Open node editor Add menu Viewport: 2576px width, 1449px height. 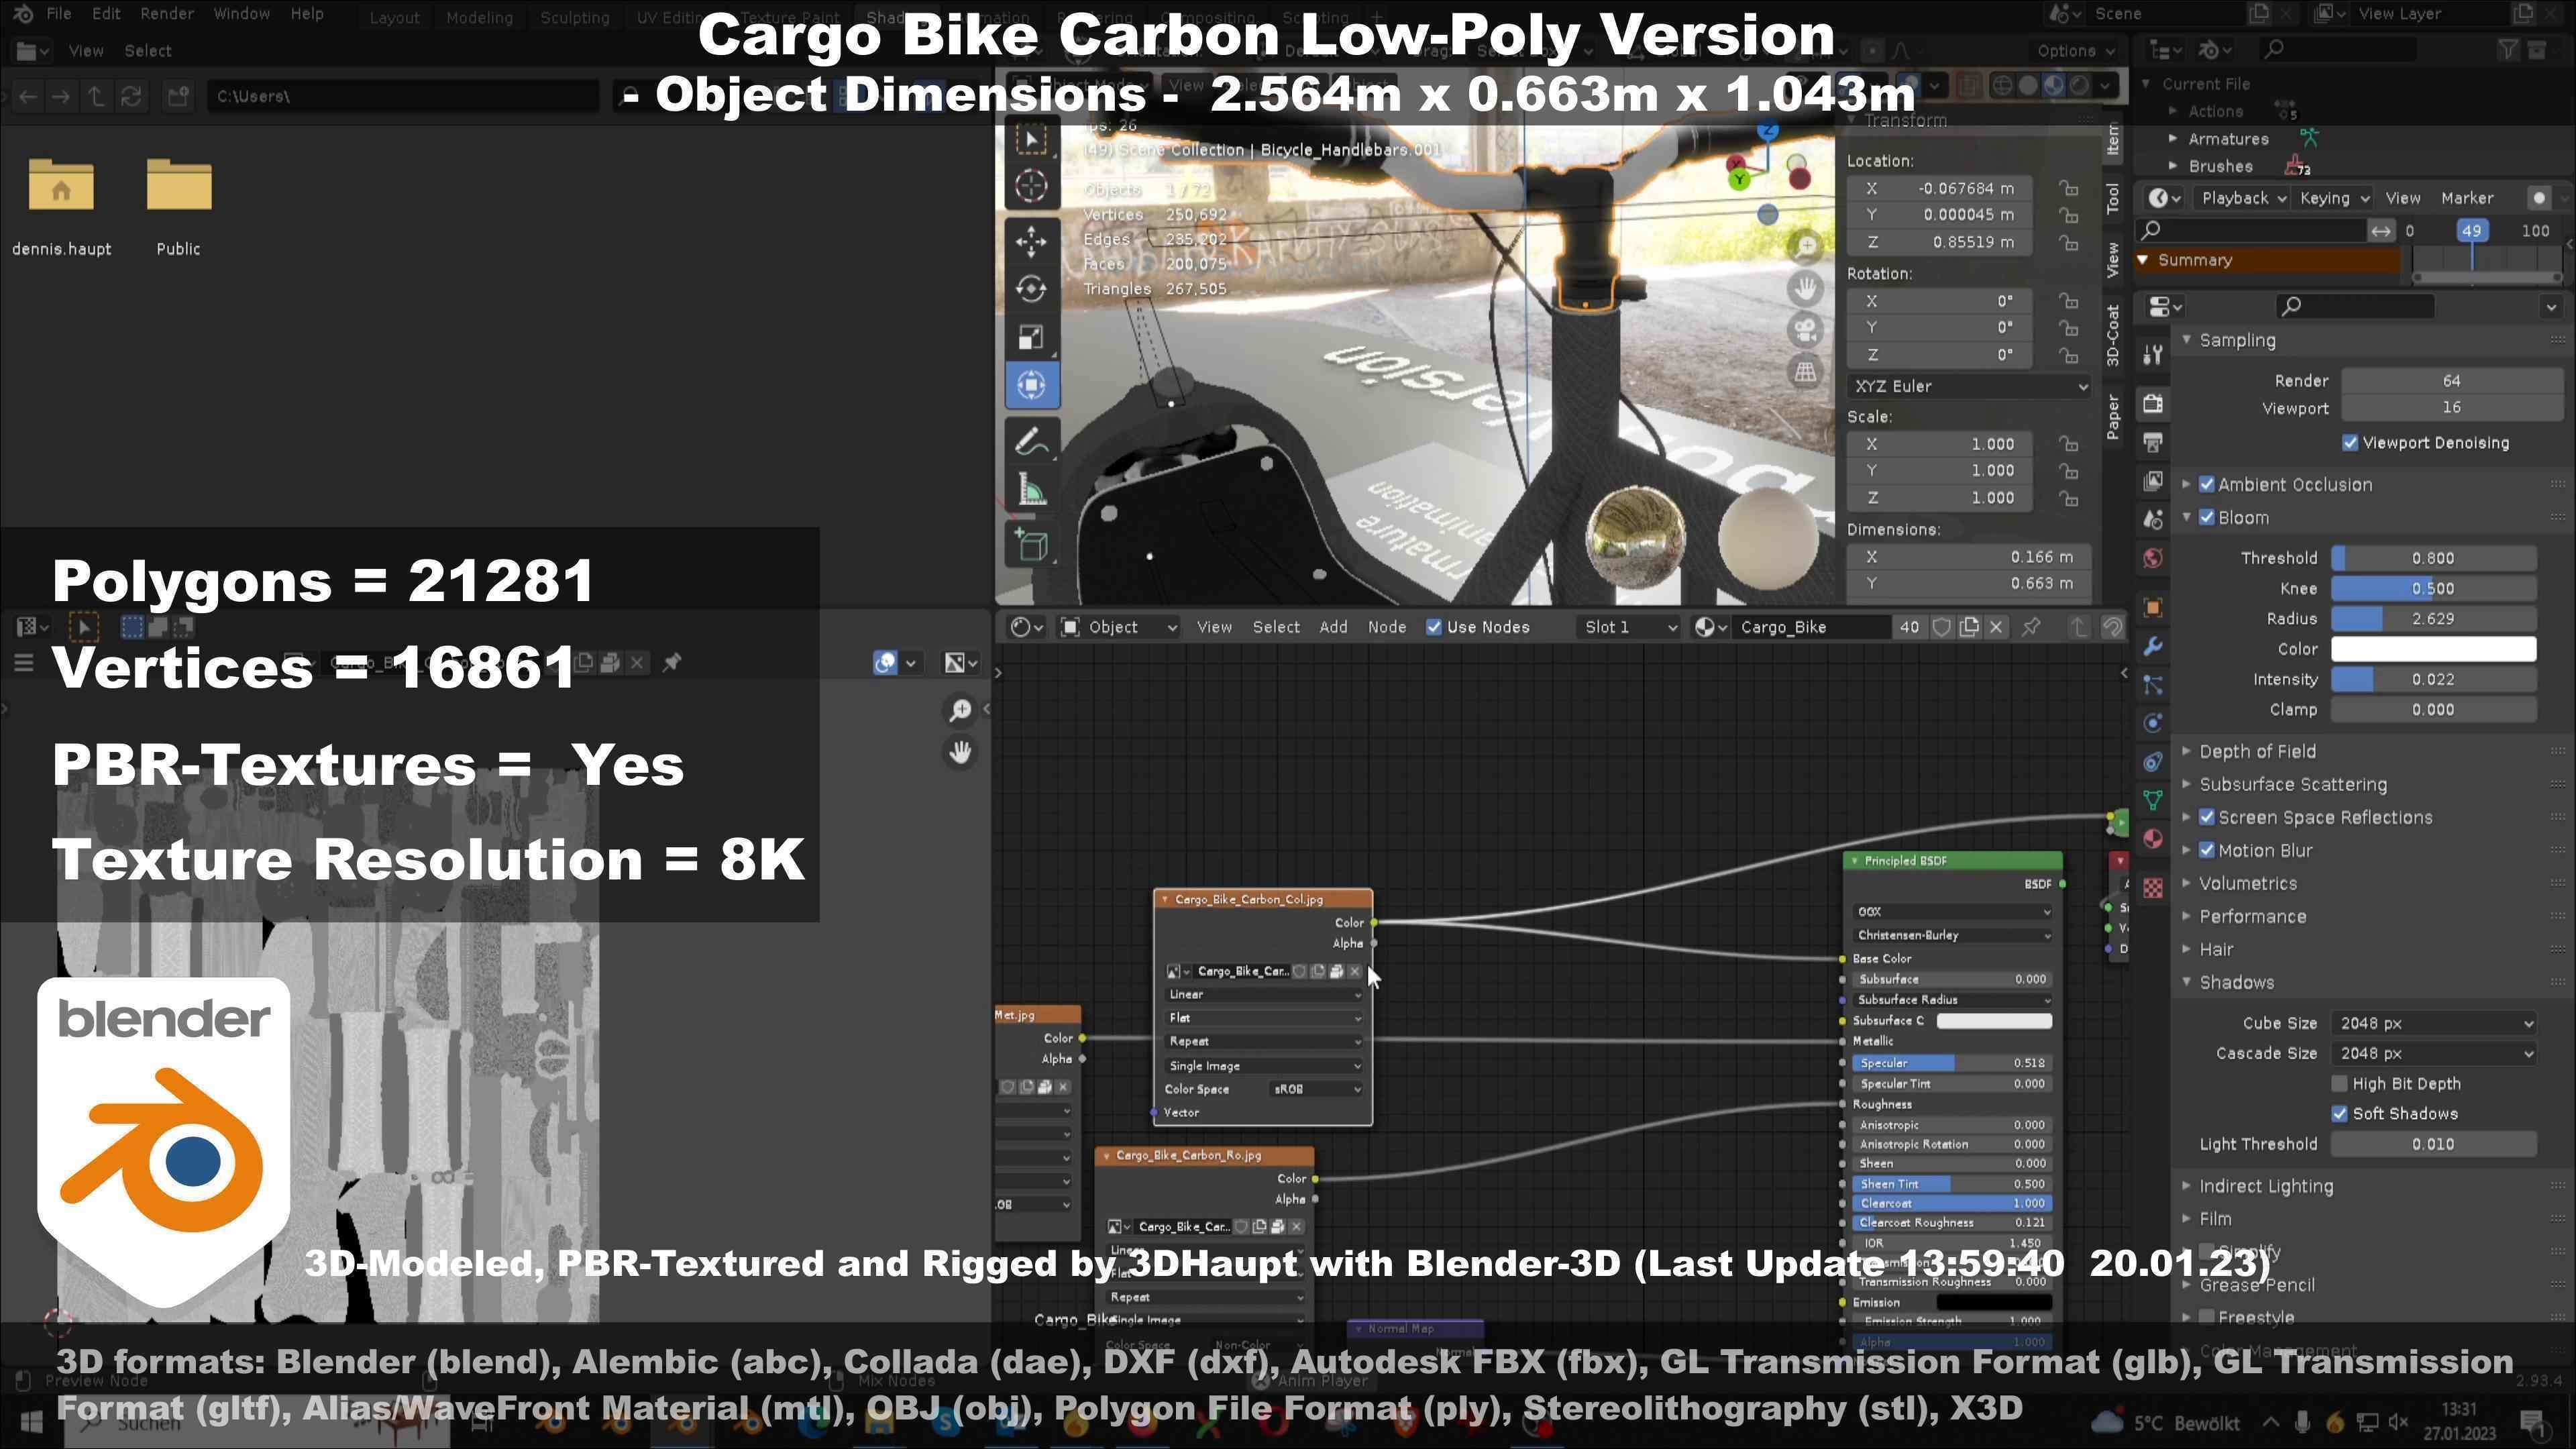coord(1333,627)
